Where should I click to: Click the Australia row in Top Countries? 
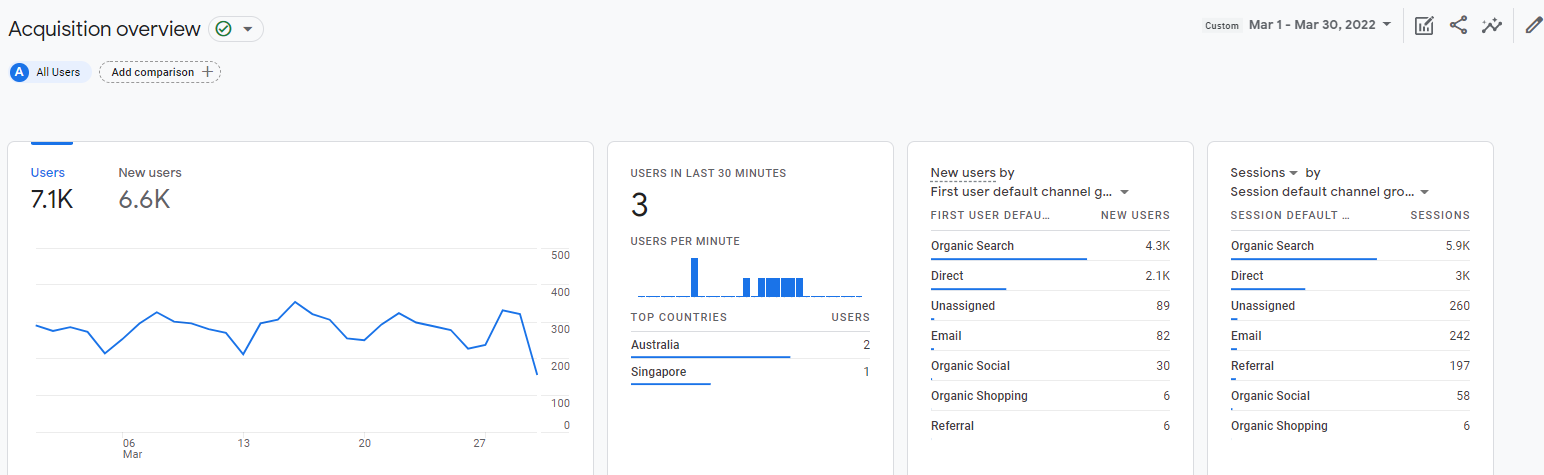(x=655, y=345)
